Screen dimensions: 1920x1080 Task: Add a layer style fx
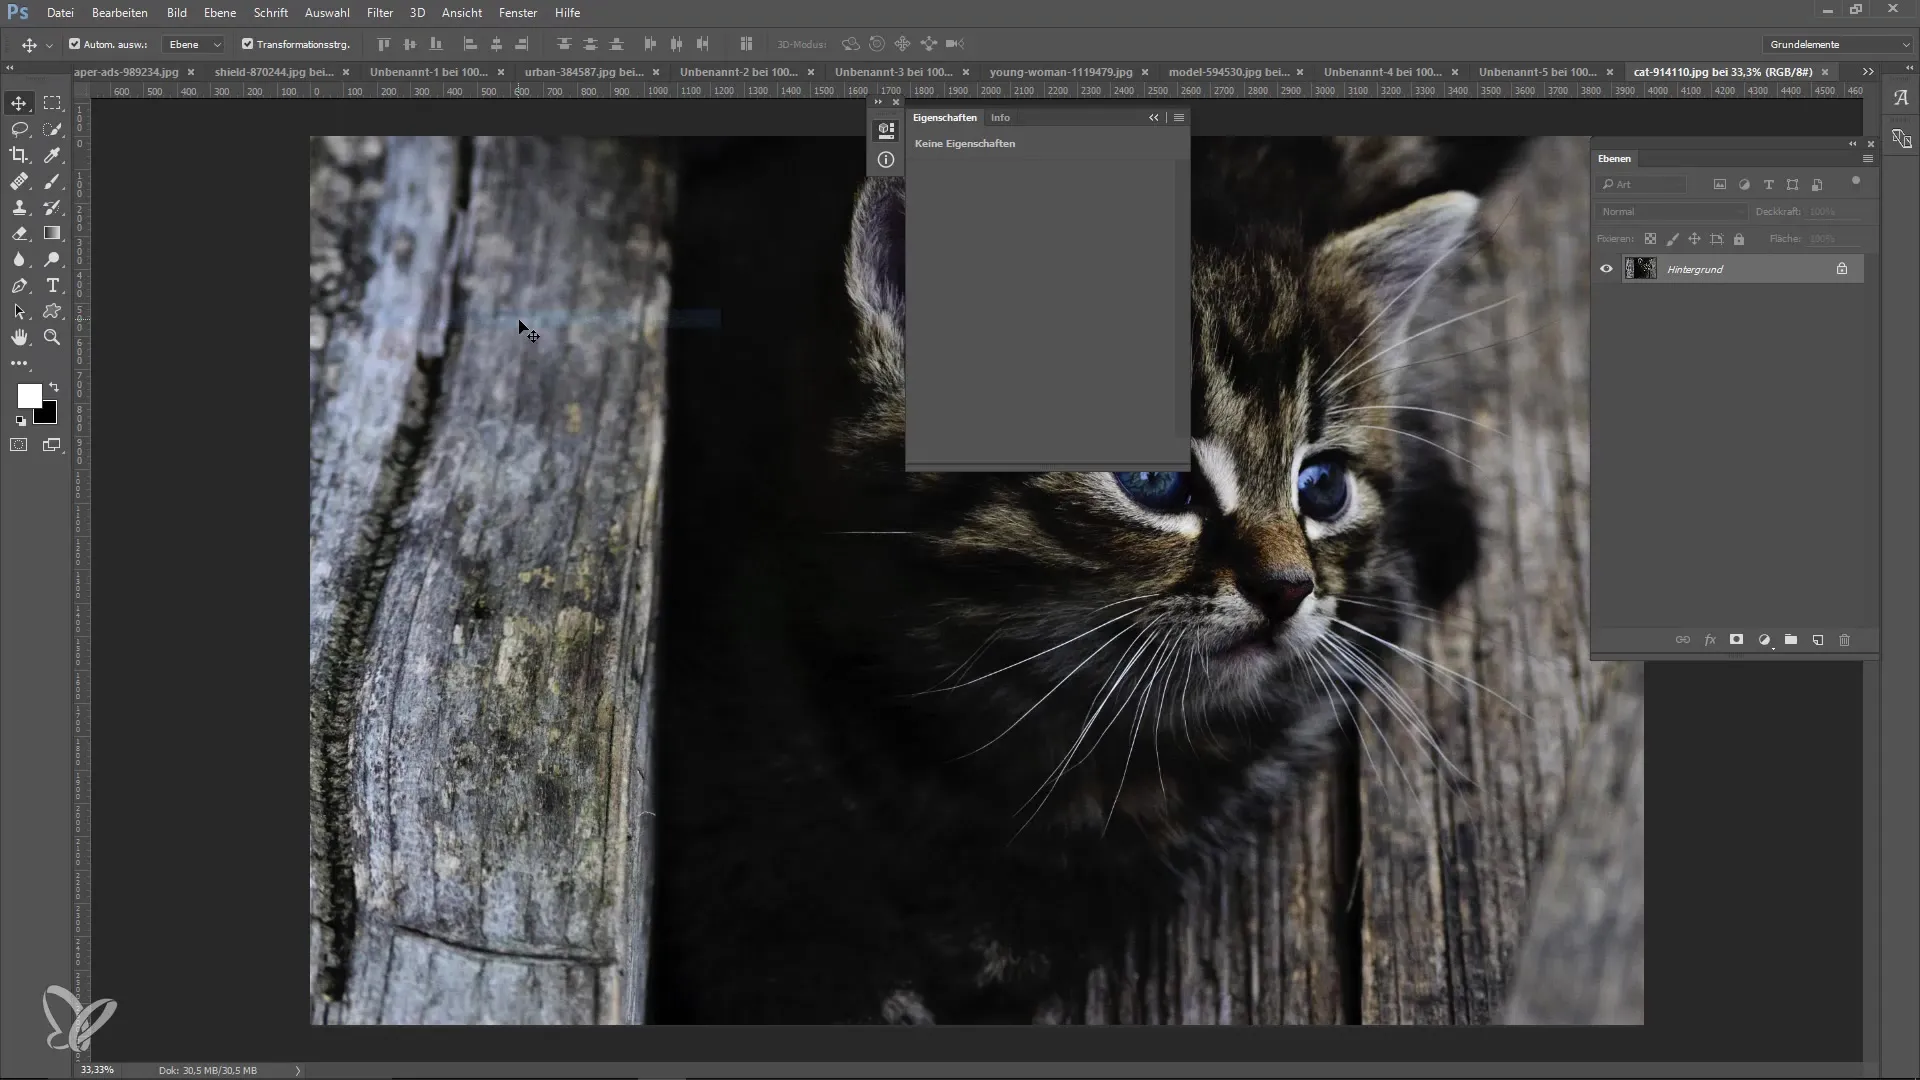coord(1710,640)
